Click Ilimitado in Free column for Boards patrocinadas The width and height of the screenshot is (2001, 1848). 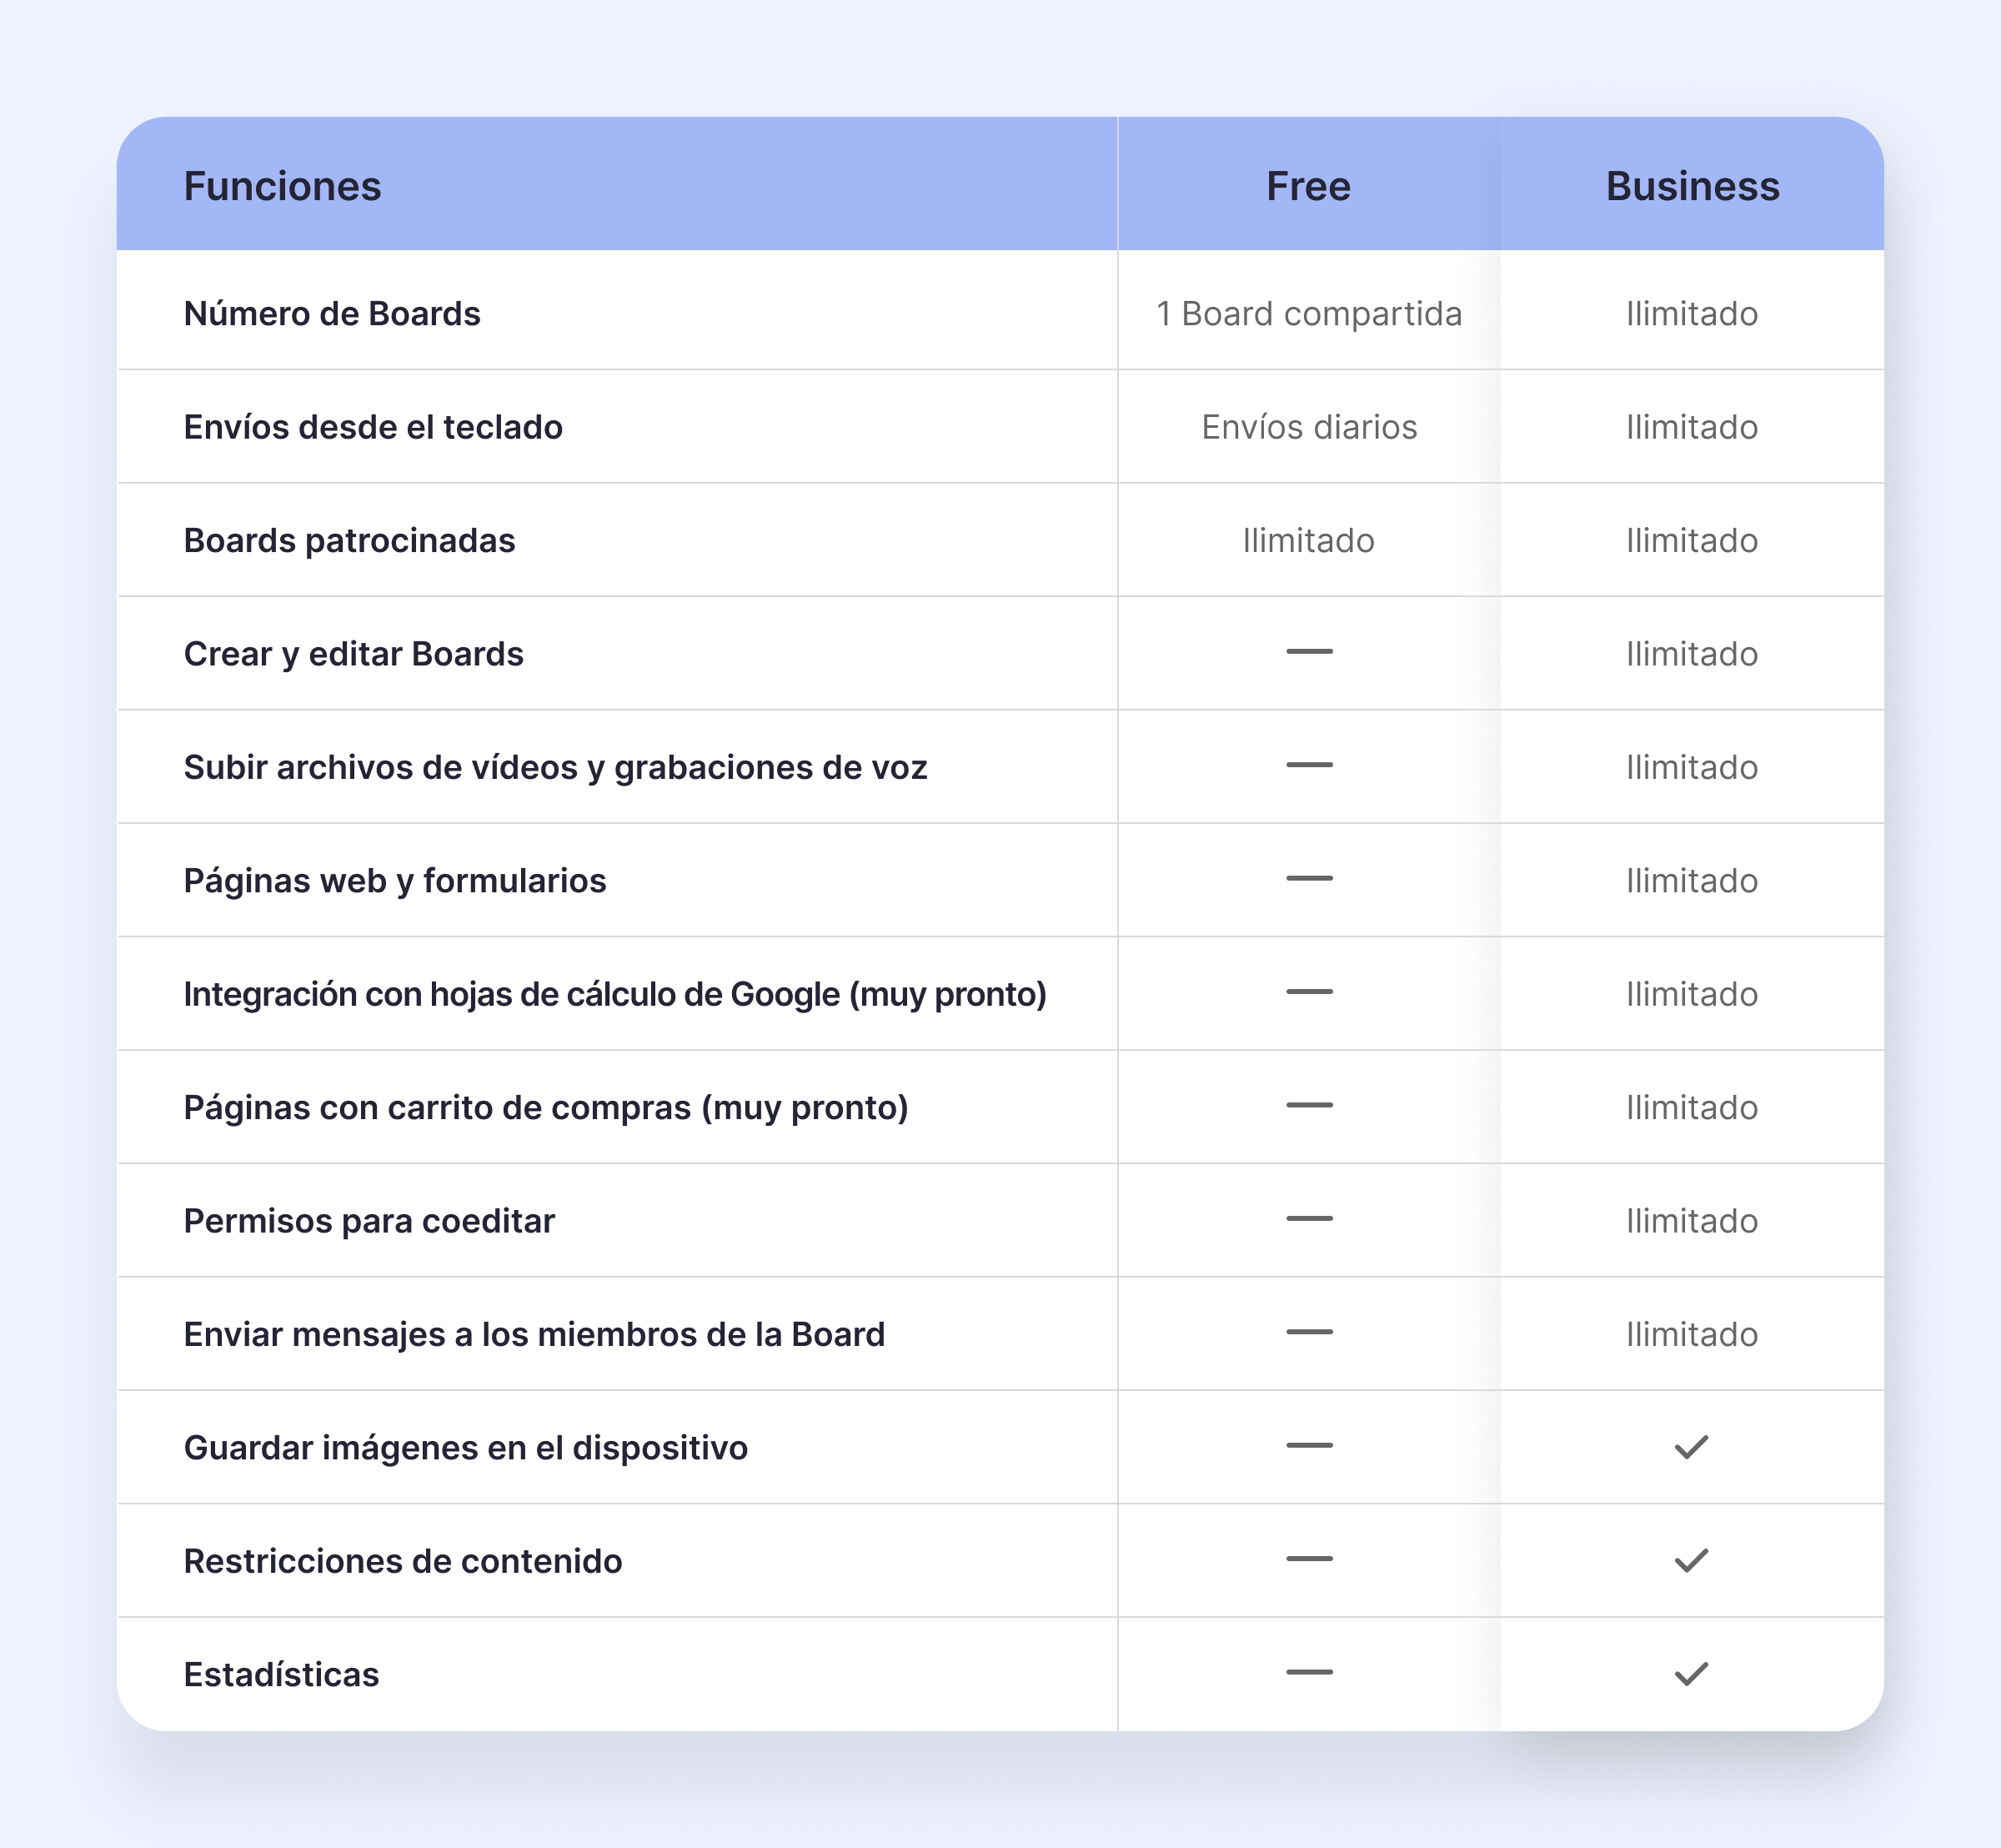coord(1308,541)
